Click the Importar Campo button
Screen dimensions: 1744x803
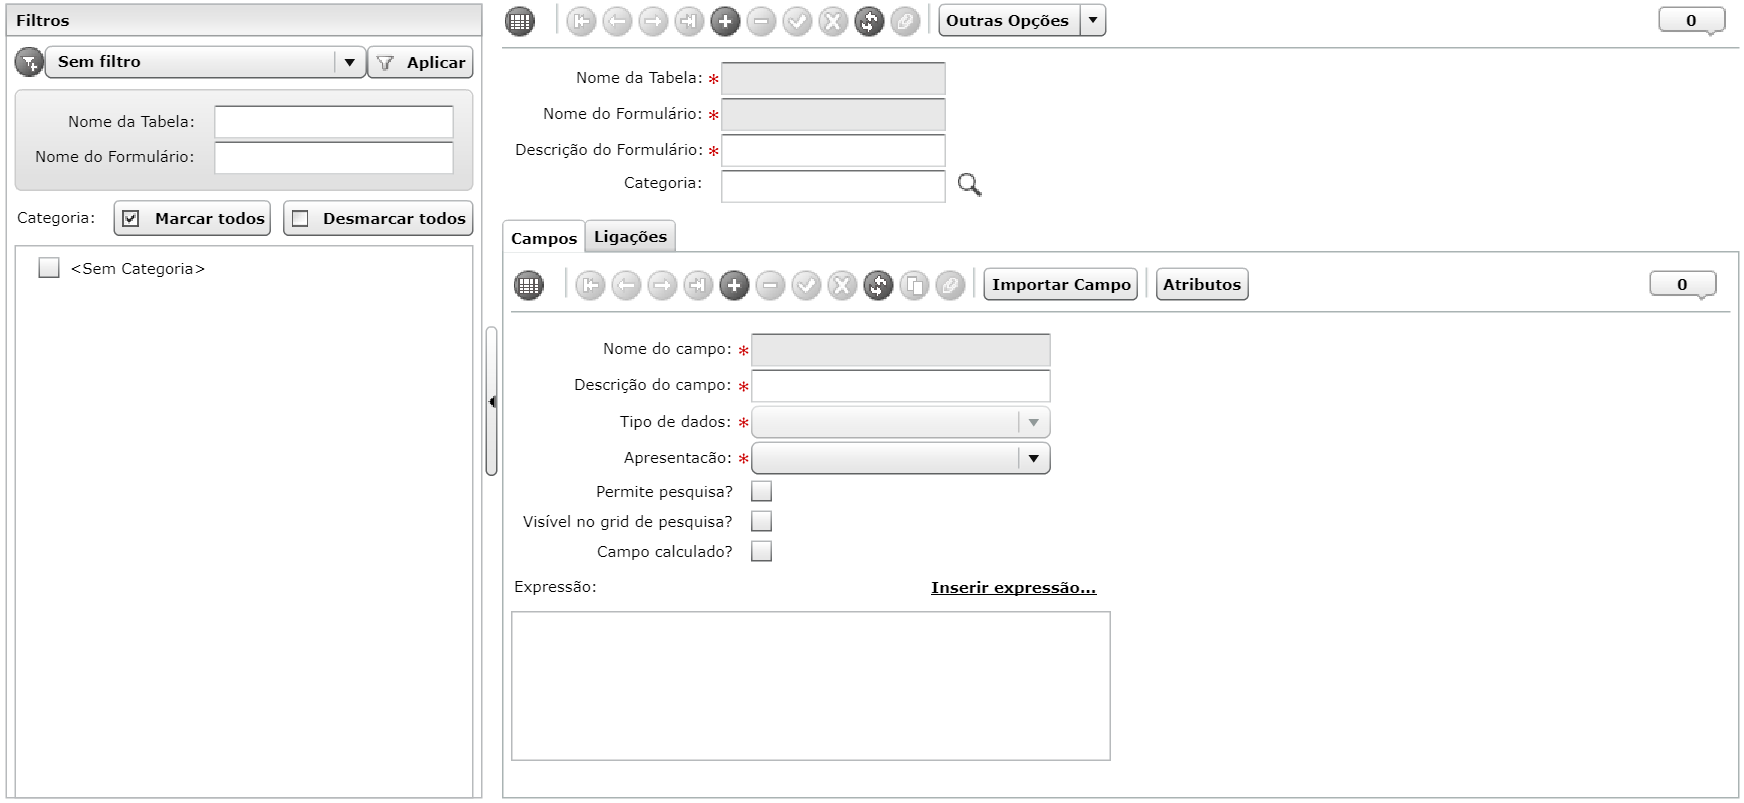click(1061, 284)
